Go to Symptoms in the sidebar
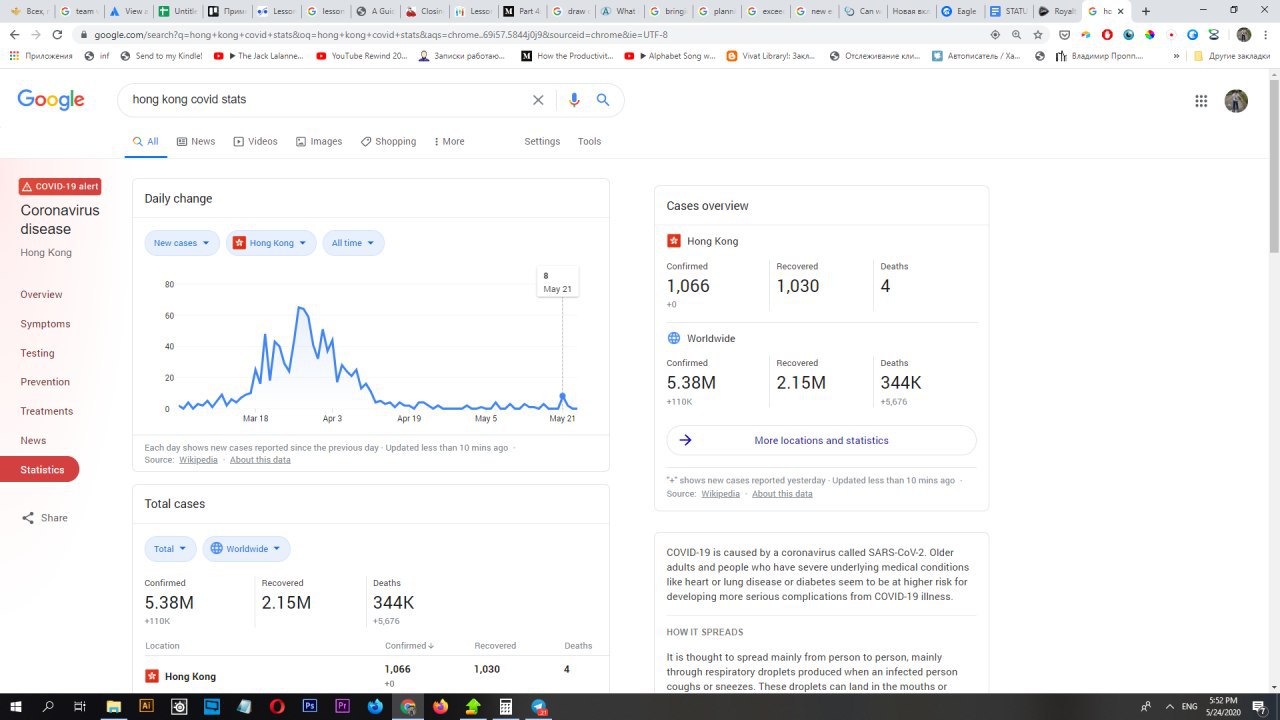The width and height of the screenshot is (1280, 720). (x=45, y=324)
